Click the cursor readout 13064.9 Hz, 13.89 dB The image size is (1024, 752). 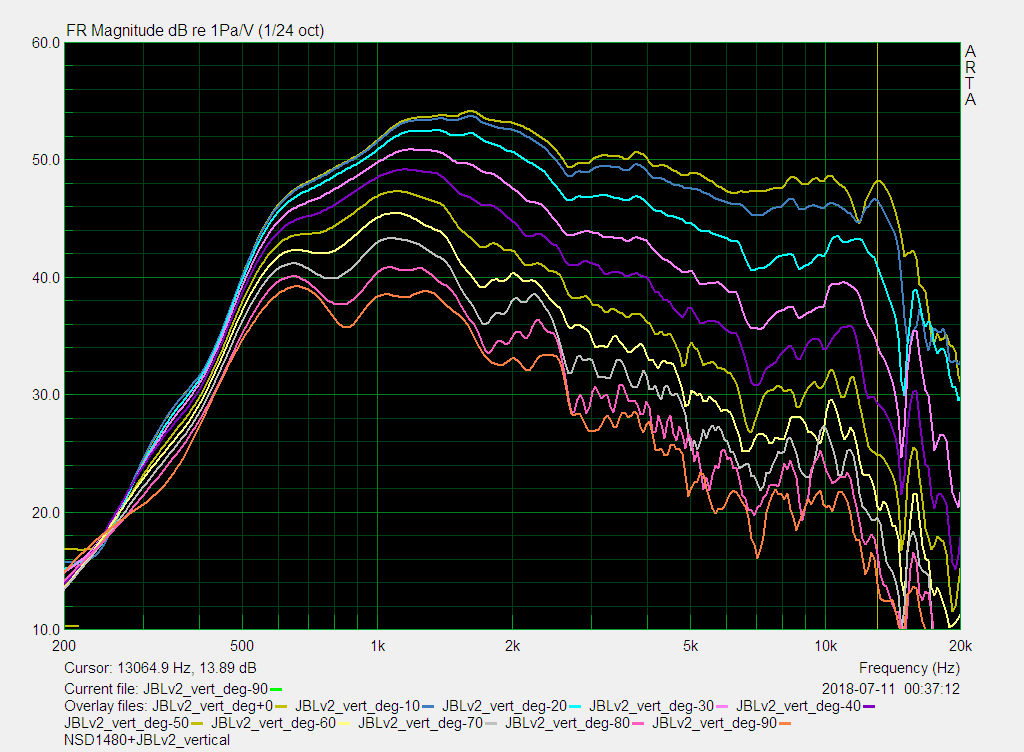(187, 668)
